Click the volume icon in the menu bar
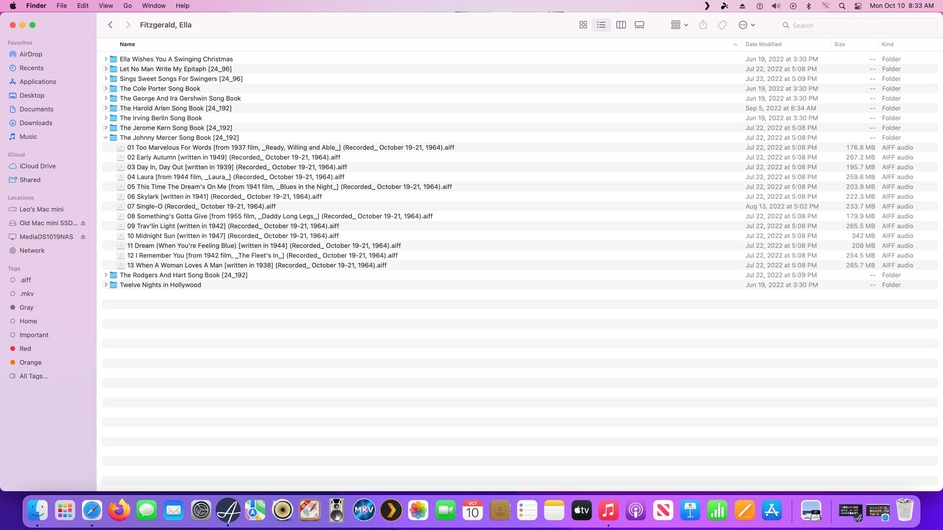This screenshot has height=530, width=943. (776, 5)
